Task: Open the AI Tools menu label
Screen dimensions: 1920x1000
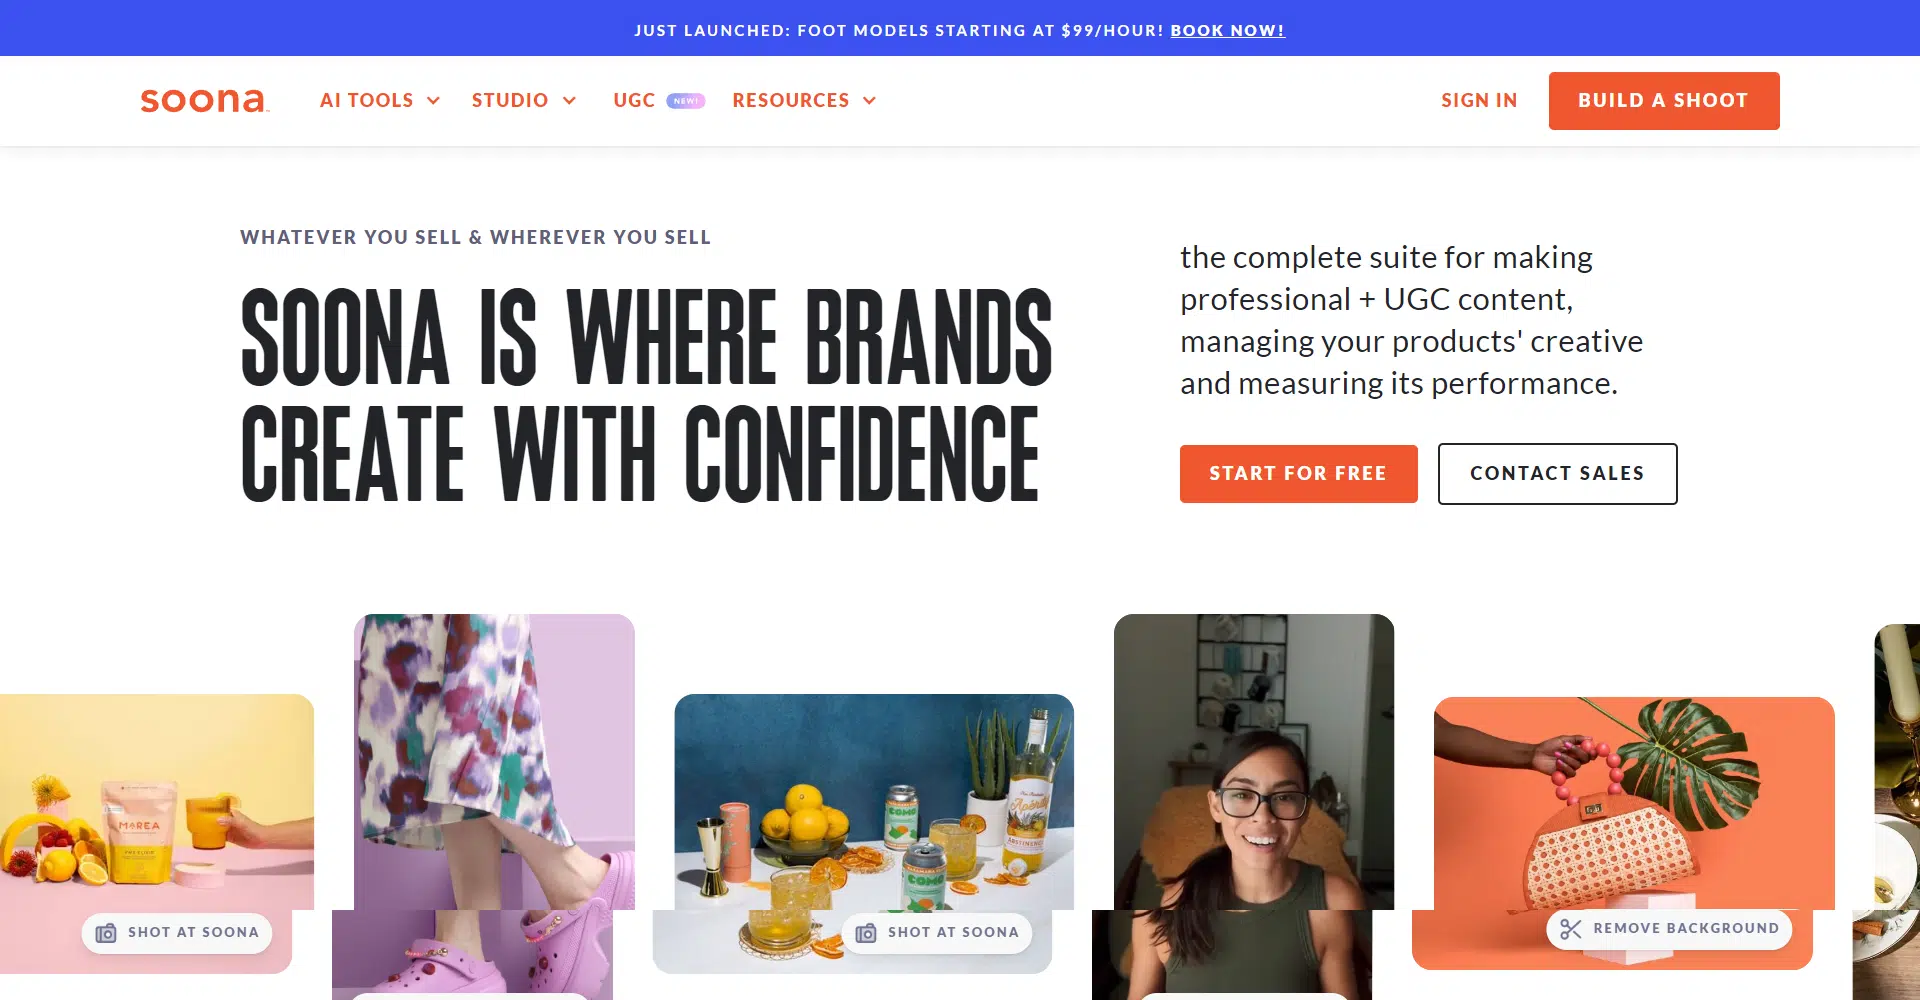Action: coord(366,101)
